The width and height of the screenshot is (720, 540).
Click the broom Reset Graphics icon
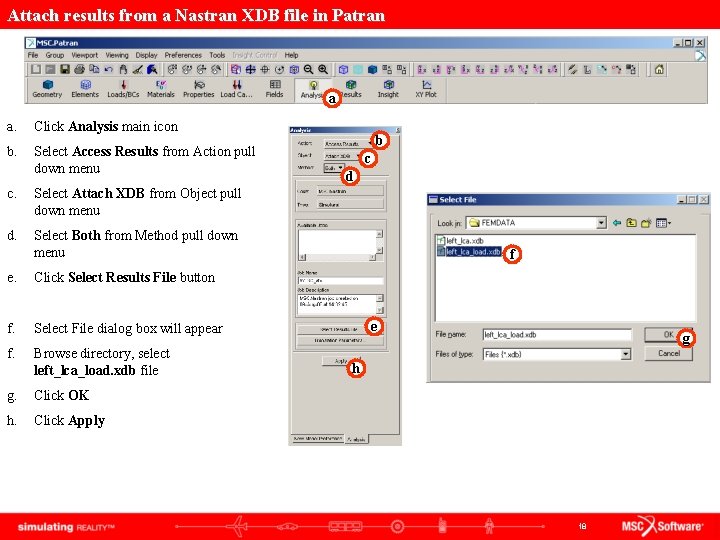pos(137,69)
